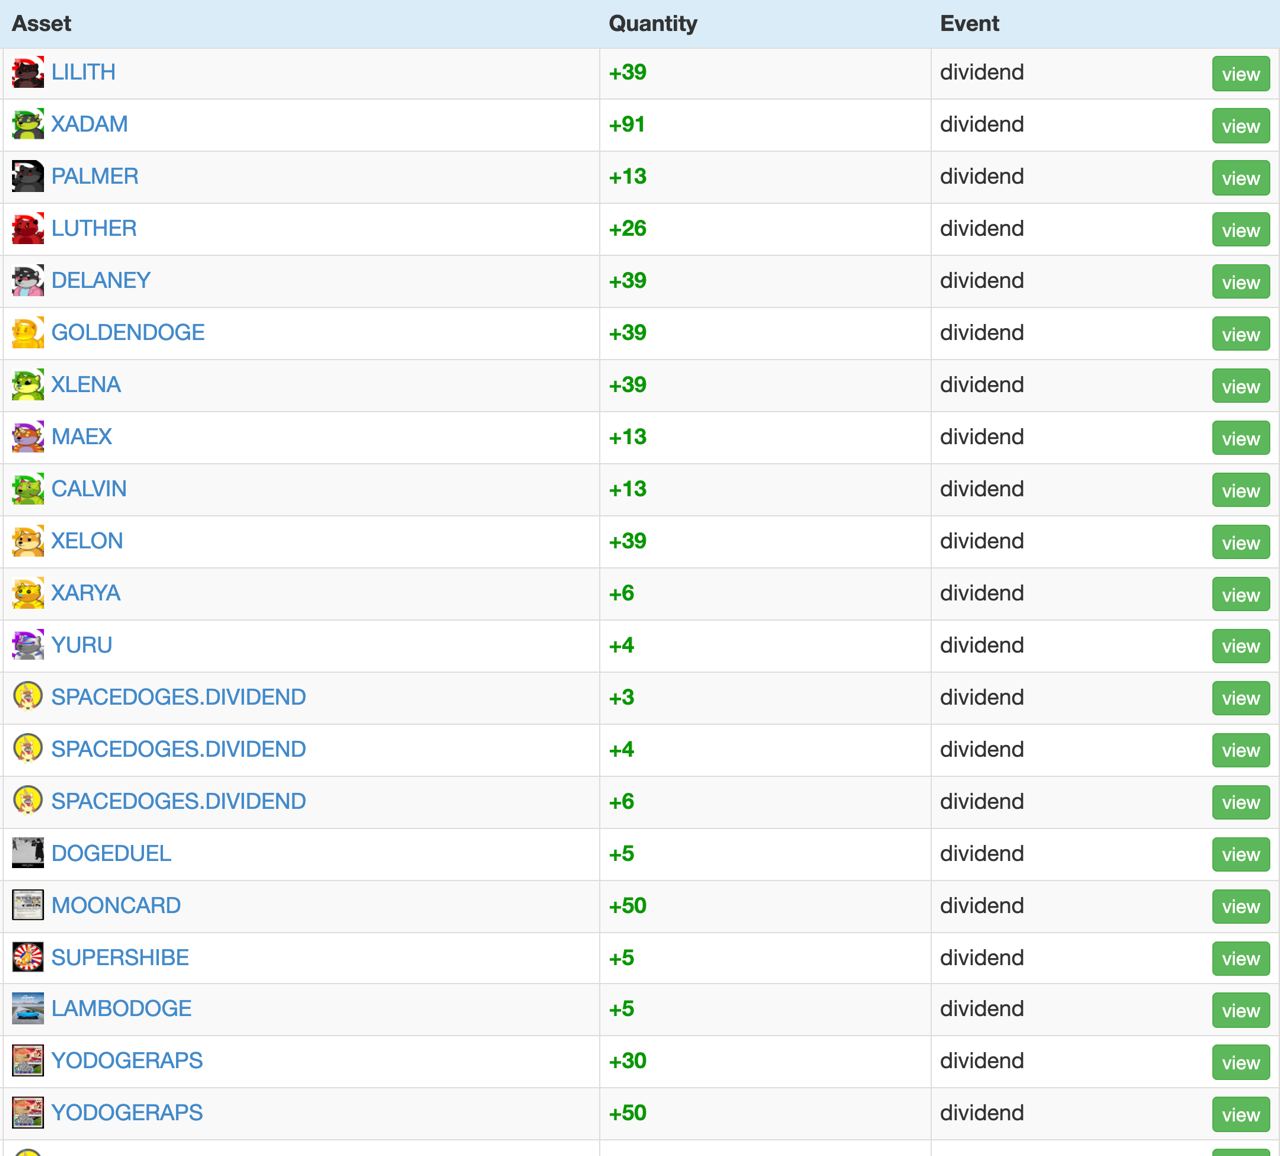Click the DELANEY asset icon

tap(28, 281)
